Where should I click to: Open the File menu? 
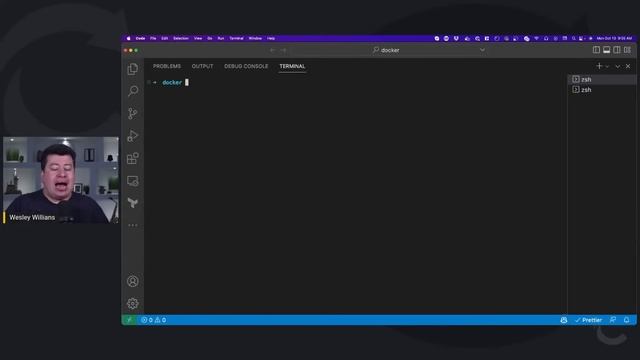pos(153,38)
